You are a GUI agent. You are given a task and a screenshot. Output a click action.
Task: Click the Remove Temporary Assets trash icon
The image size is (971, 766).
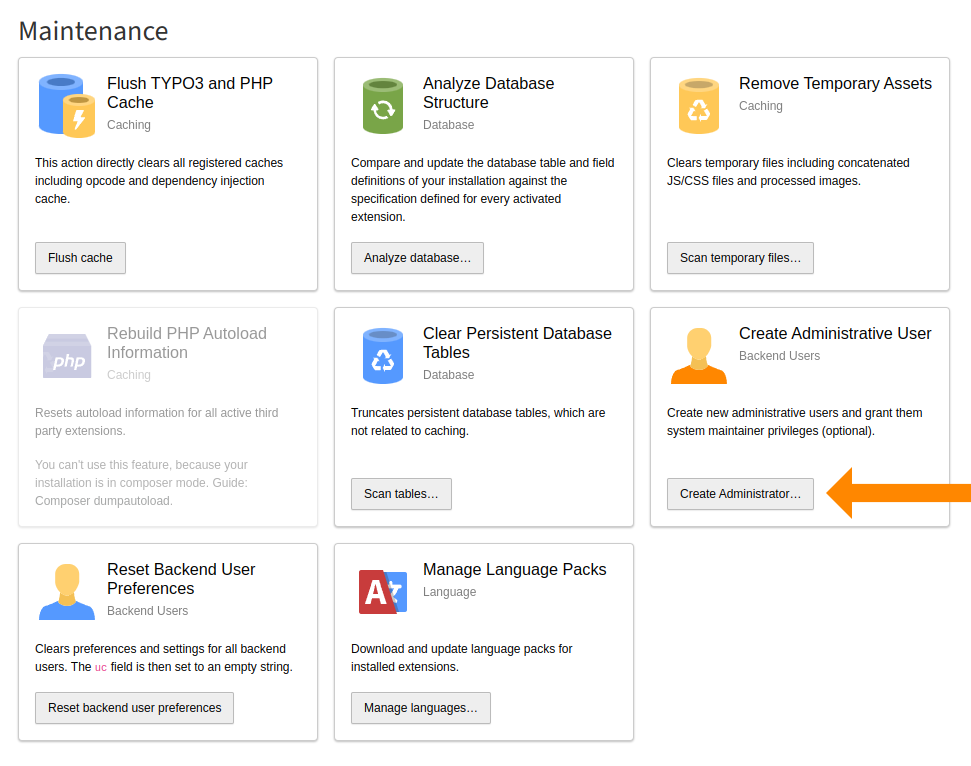pos(698,104)
